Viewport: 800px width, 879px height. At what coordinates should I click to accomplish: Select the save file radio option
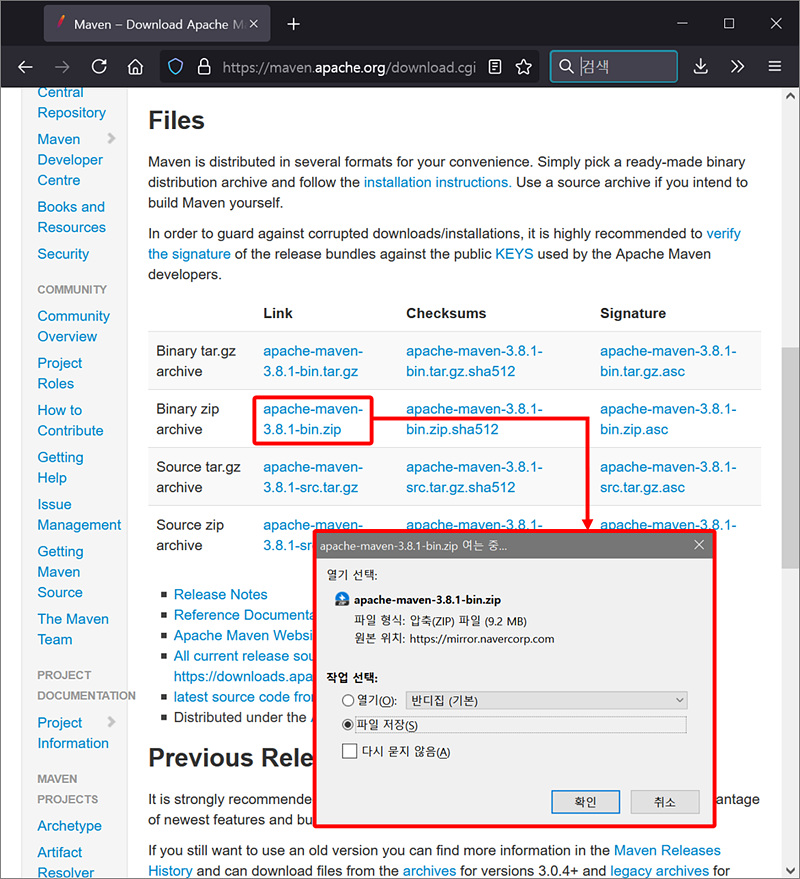point(348,725)
